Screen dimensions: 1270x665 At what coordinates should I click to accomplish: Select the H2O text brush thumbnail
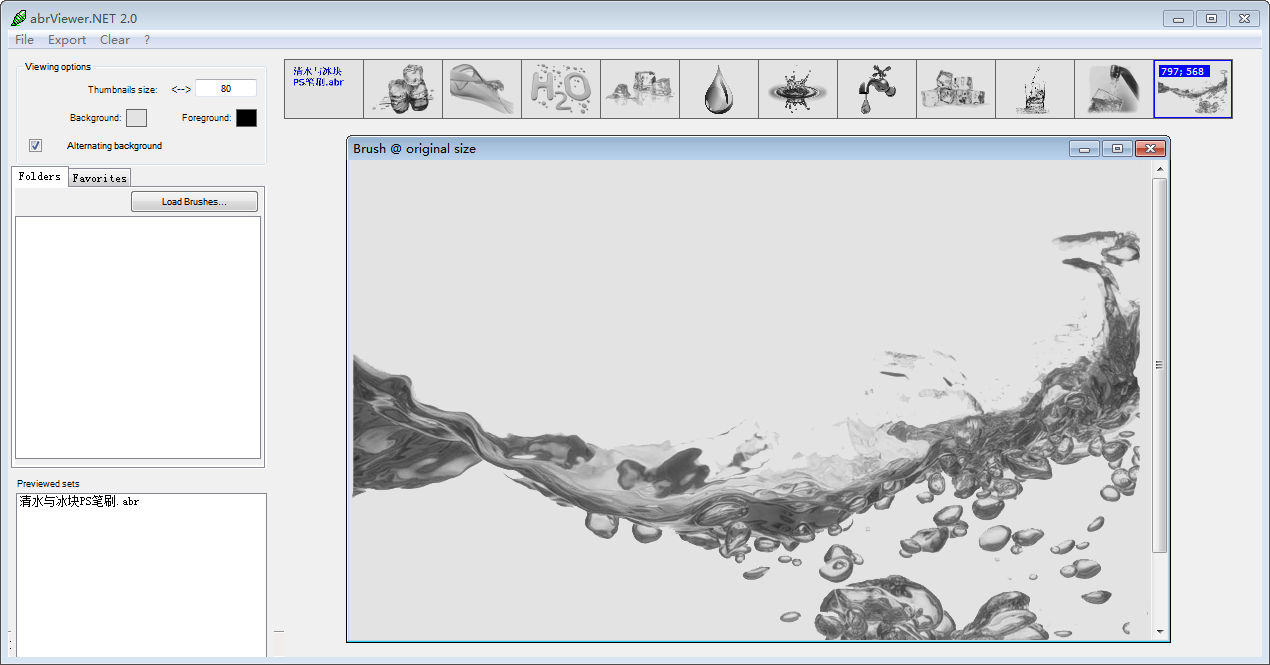tap(561, 89)
